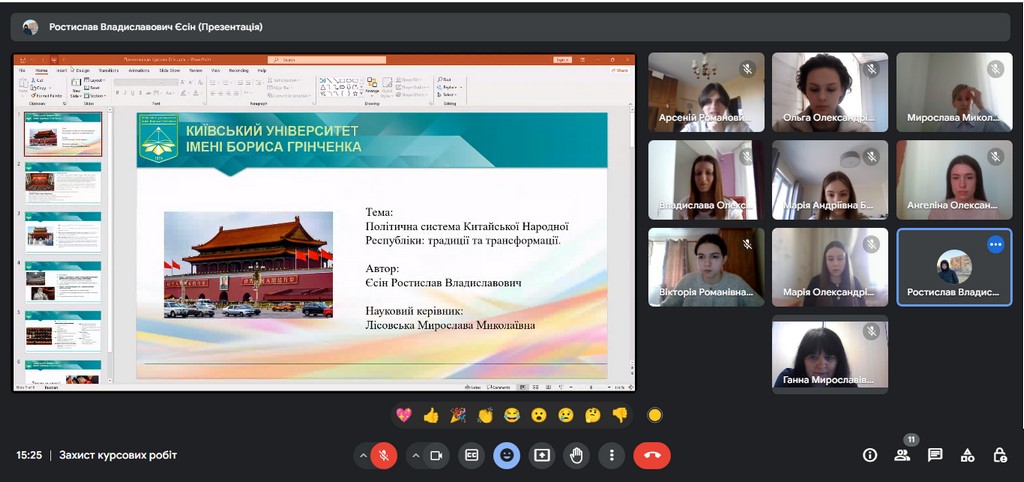
Task: Open host controls lock icon
Action: click(1000, 455)
